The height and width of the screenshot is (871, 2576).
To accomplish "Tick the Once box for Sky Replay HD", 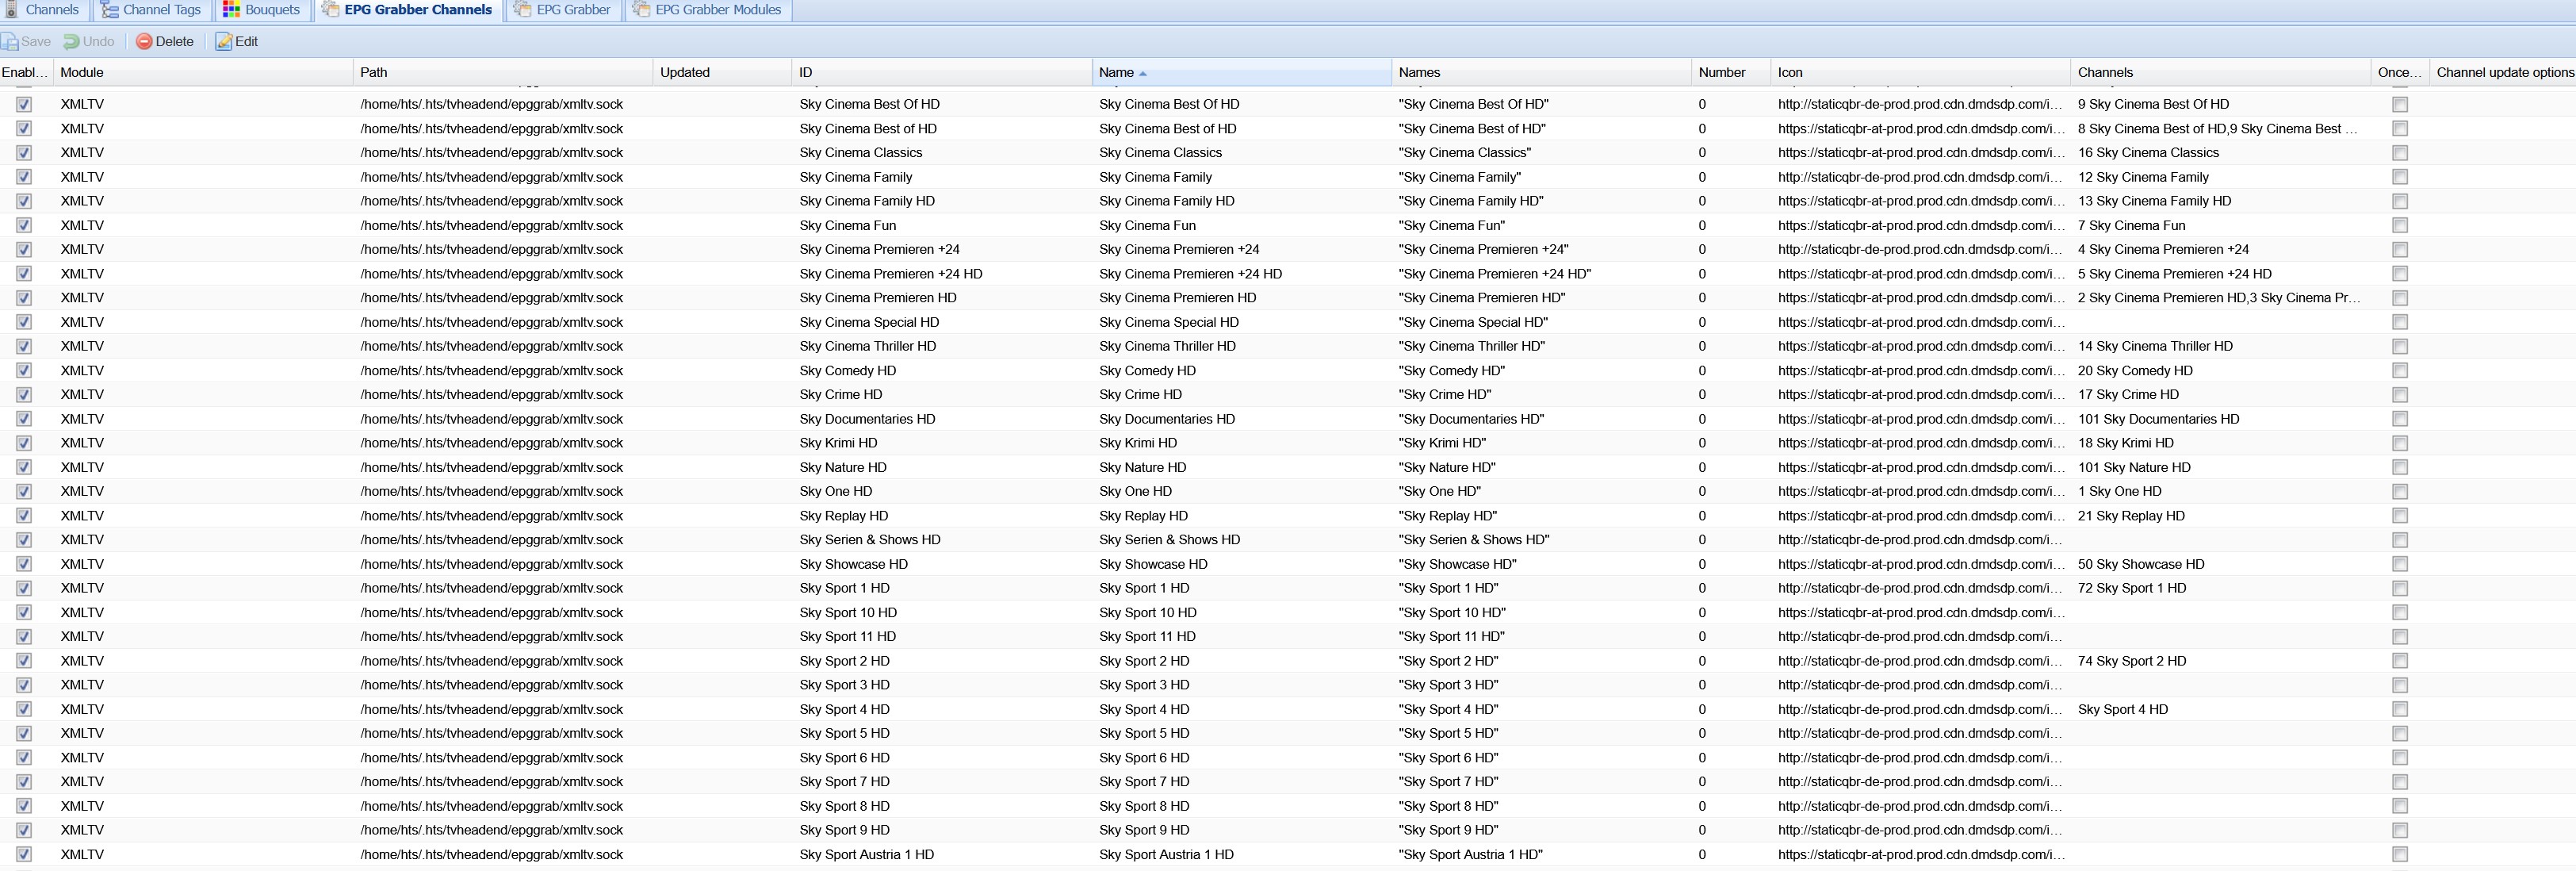I will pyautogui.click(x=2400, y=516).
